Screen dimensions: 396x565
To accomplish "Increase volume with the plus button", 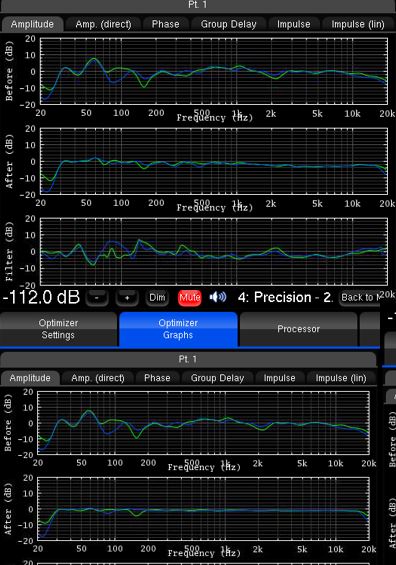I will coord(127,298).
